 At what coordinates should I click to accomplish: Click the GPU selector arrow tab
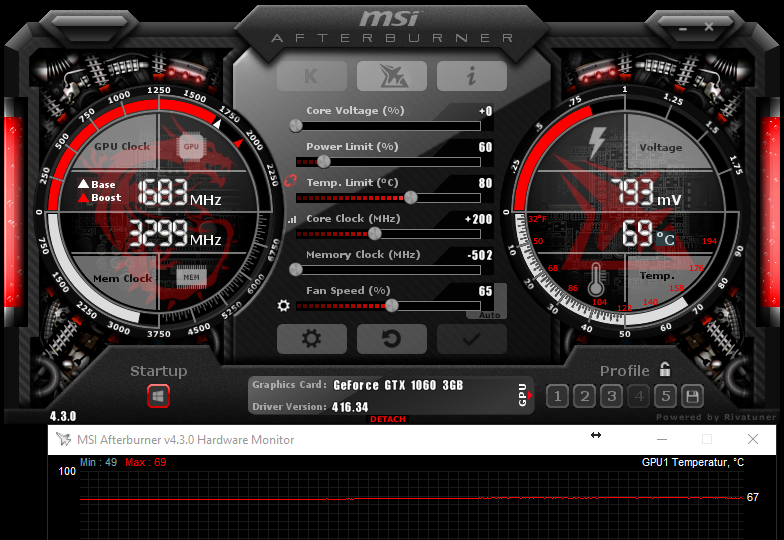click(x=524, y=395)
